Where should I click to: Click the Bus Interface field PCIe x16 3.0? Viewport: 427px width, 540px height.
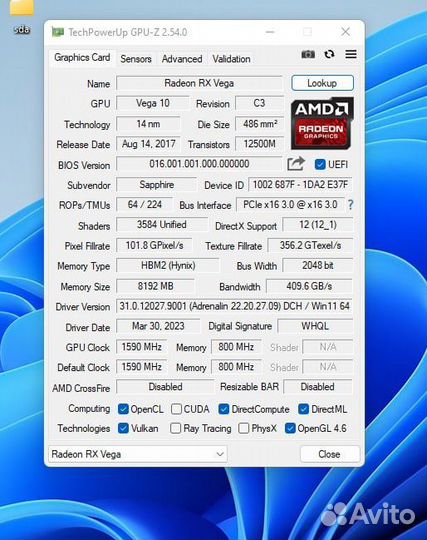pos(290,205)
